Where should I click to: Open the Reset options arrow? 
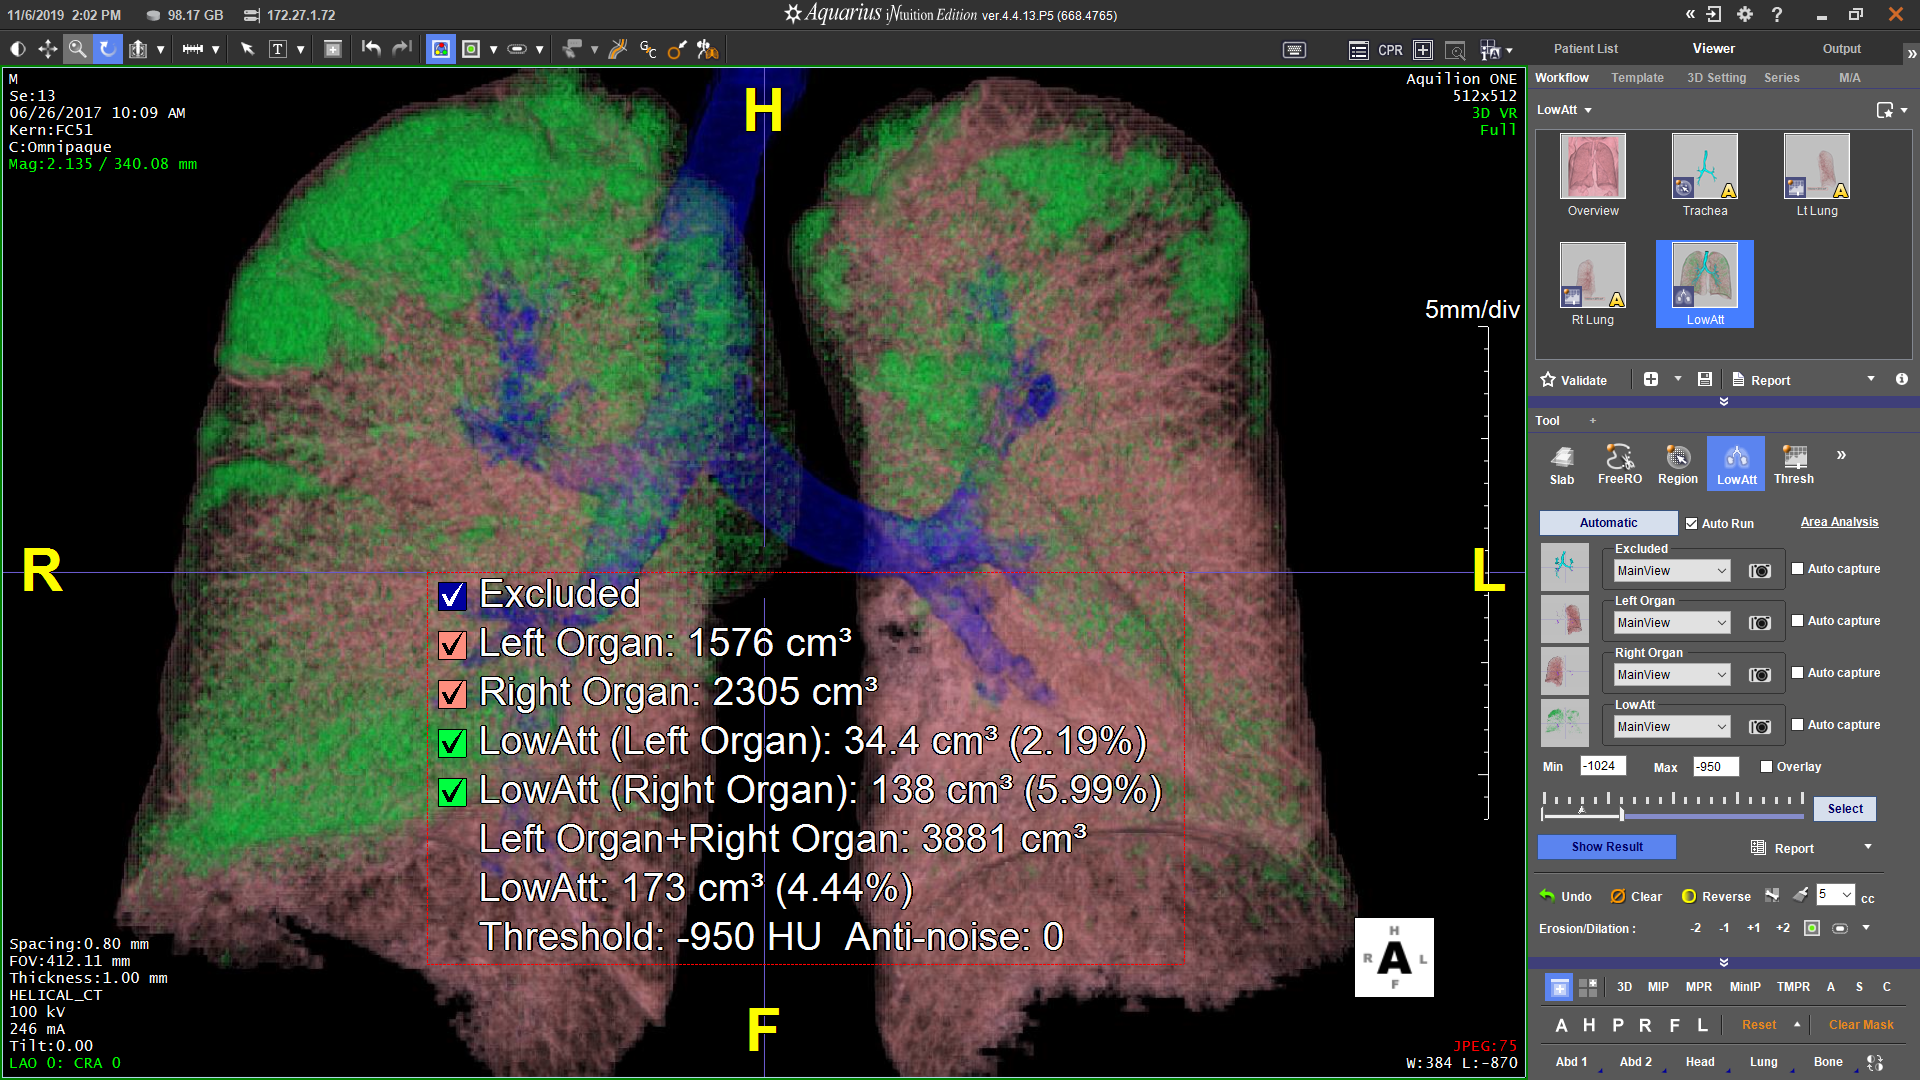pos(1797,1024)
